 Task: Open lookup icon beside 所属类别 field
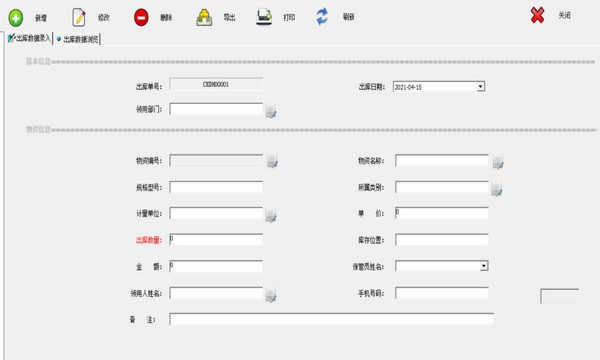(x=497, y=189)
